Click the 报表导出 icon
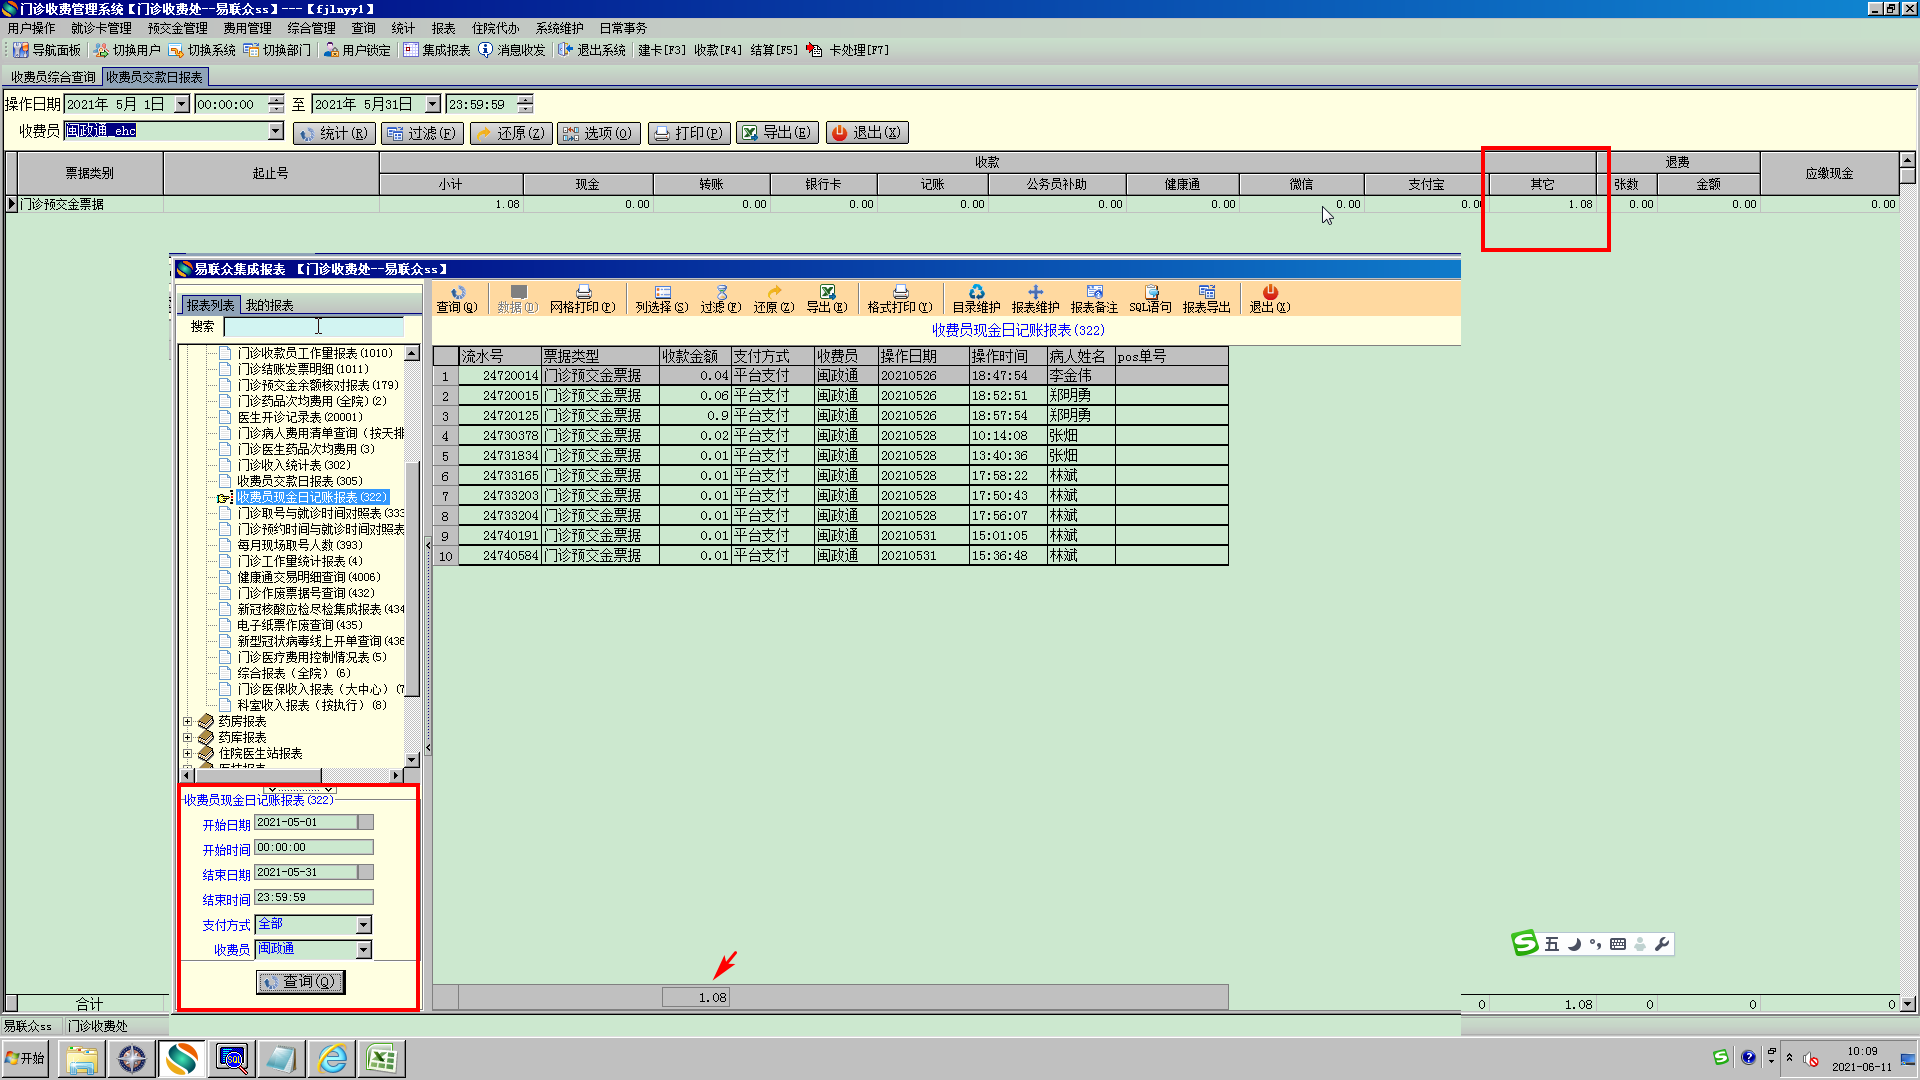The height and width of the screenshot is (1080, 1920). (x=1206, y=293)
